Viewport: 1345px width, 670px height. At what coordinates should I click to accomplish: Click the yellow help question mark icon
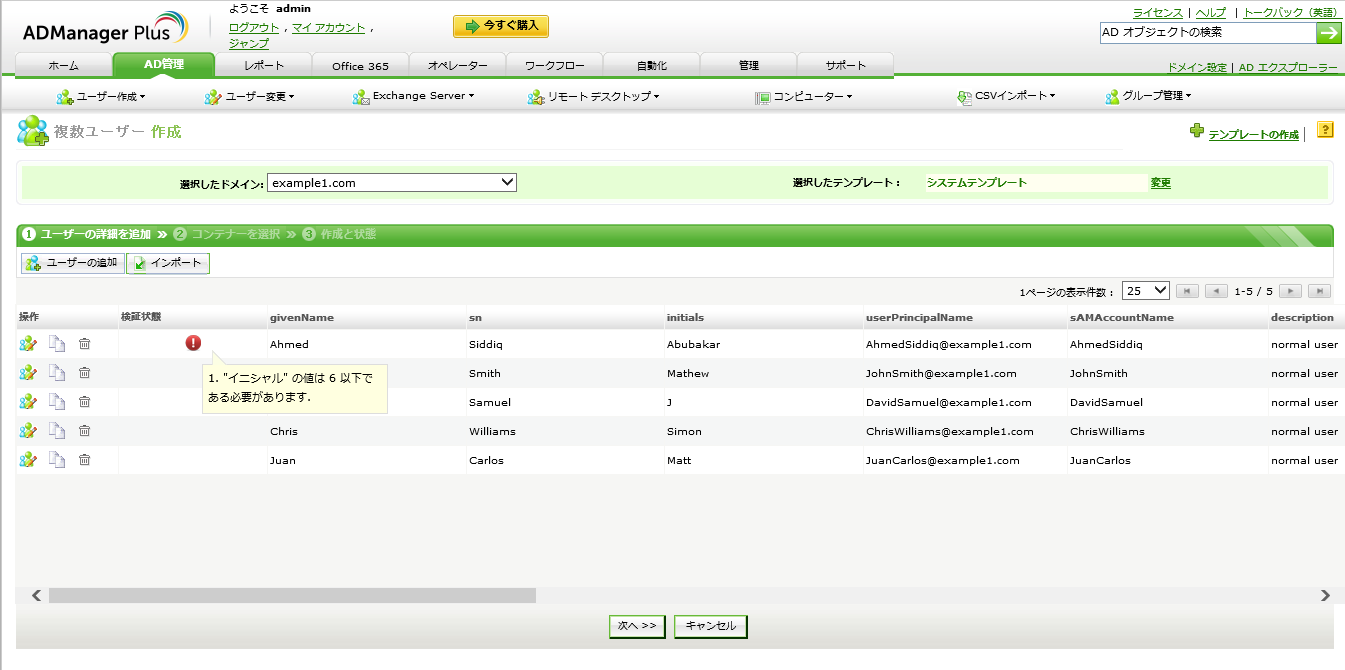pos(1325,130)
